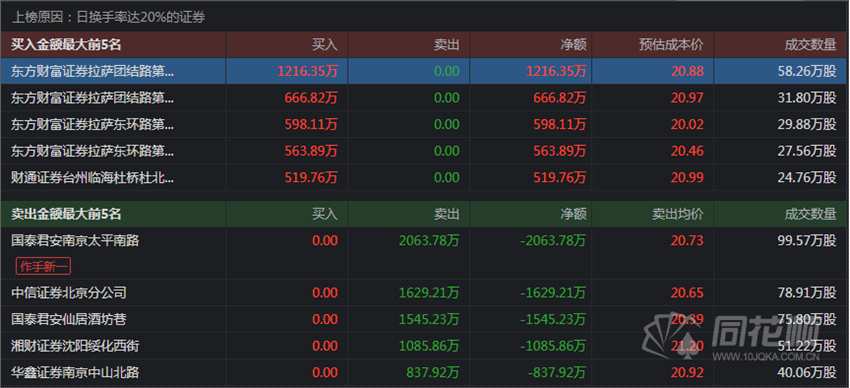
Task: Select the 湘财证券沈阳绥化西街 broker name
Action: (75, 346)
